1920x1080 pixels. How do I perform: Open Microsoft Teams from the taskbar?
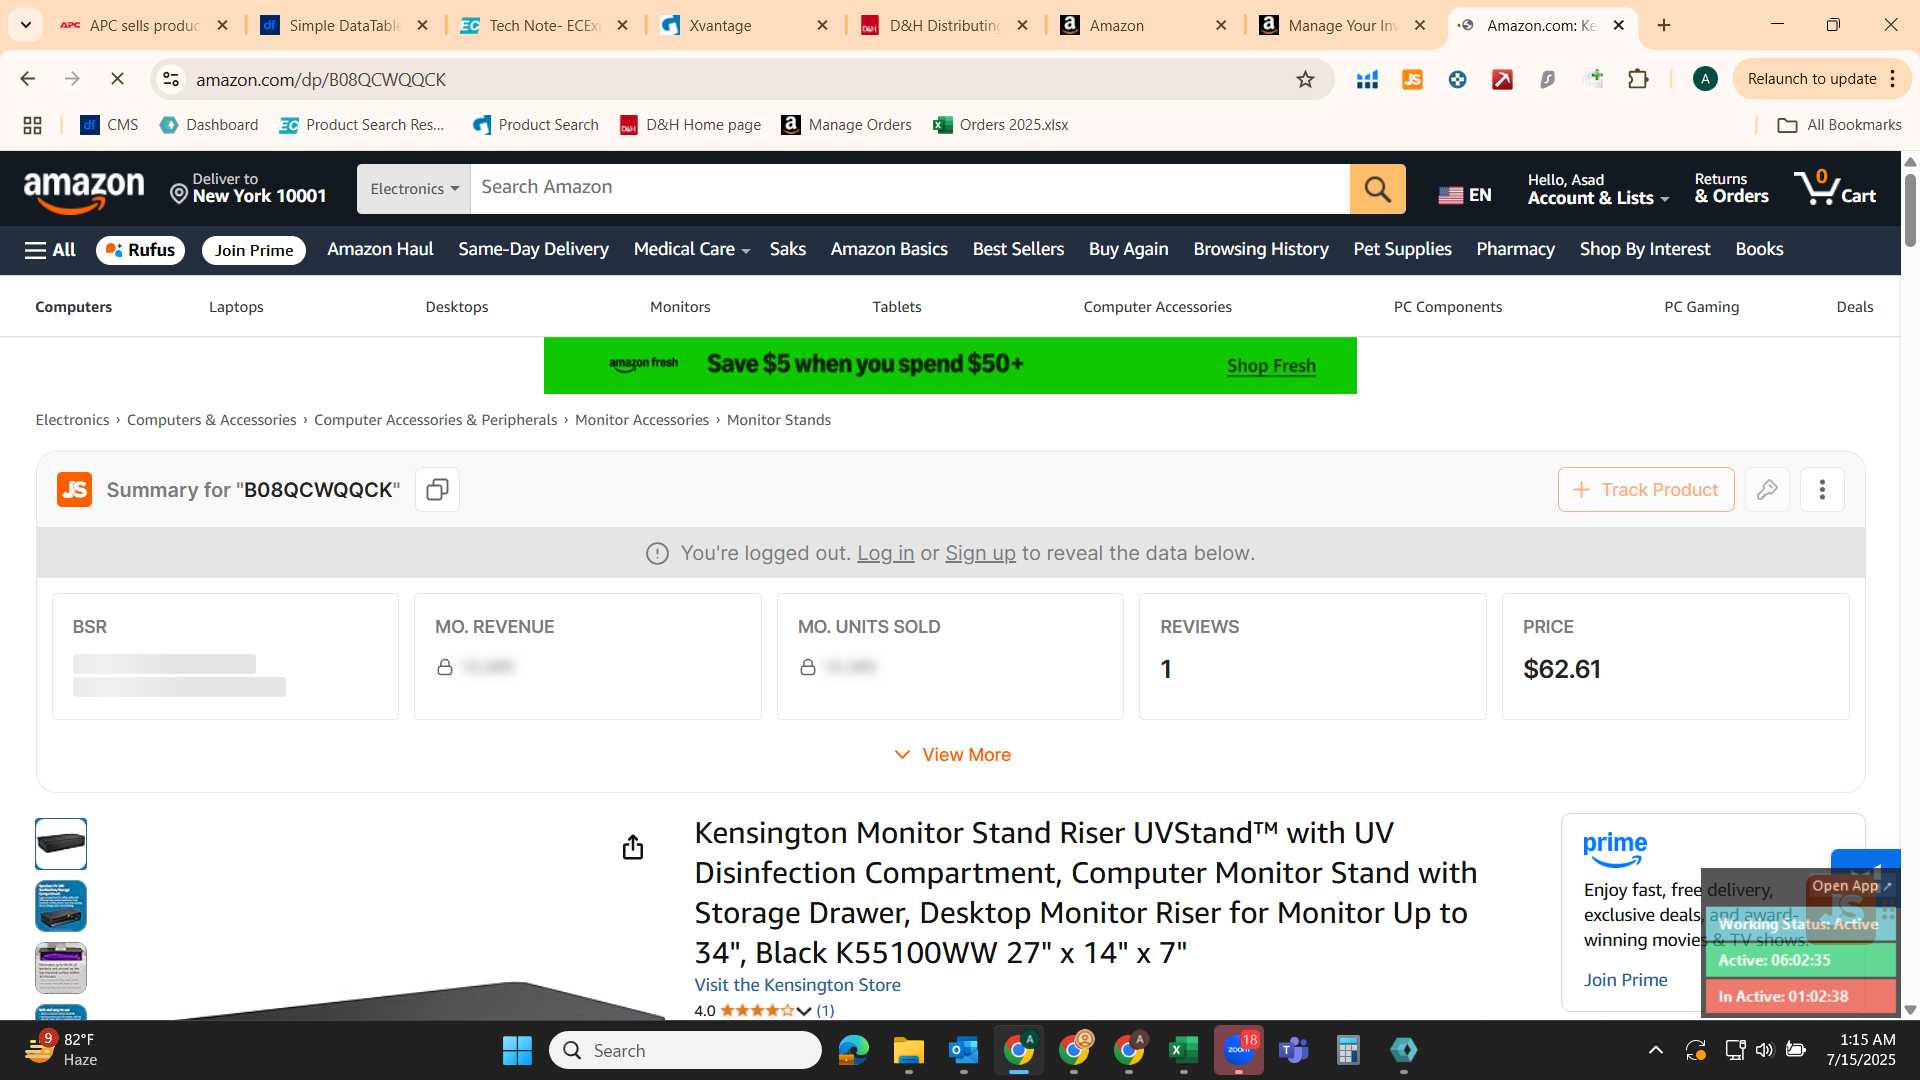point(1293,1050)
